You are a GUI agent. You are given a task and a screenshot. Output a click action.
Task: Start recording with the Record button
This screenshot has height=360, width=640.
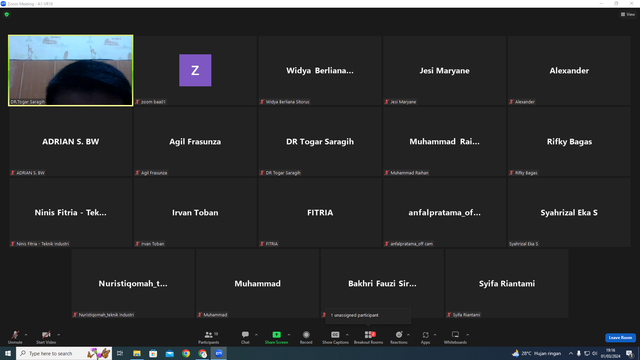point(306,337)
